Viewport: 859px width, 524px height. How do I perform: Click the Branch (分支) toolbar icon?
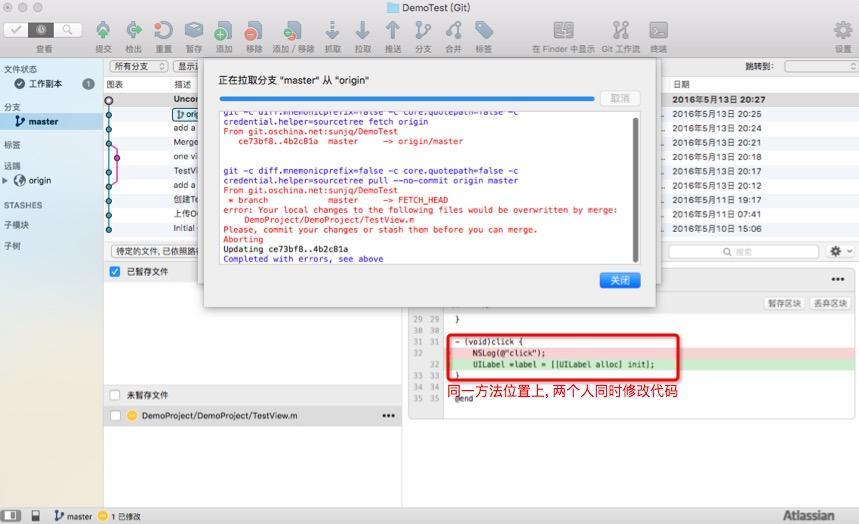(x=423, y=31)
